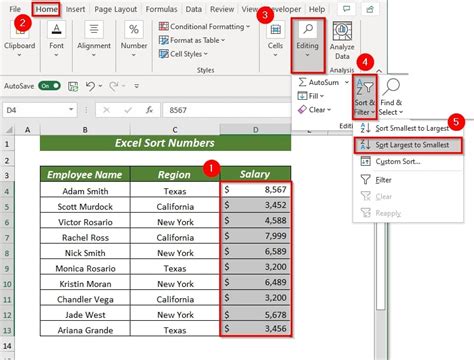The image size is (474, 360).
Task: Open Cell Styles gallery
Action: [x=183, y=54]
